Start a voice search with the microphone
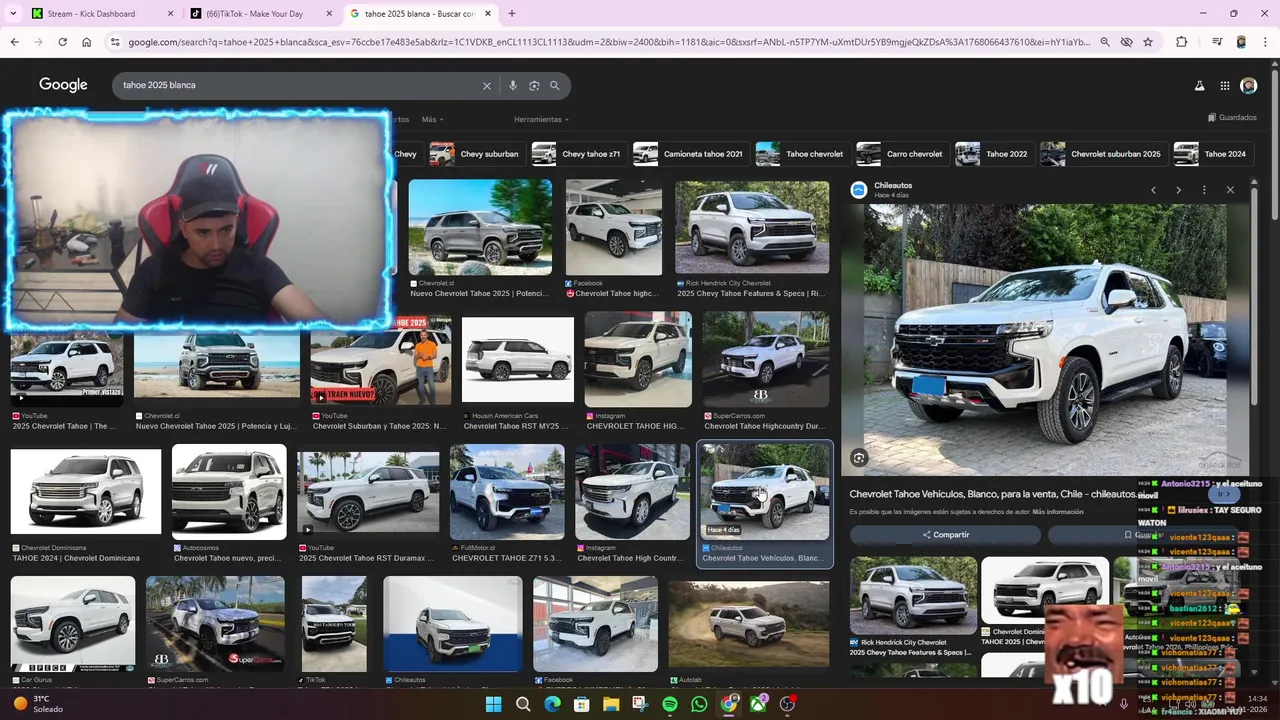The height and width of the screenshot is (720, 1280). (513, 86)
